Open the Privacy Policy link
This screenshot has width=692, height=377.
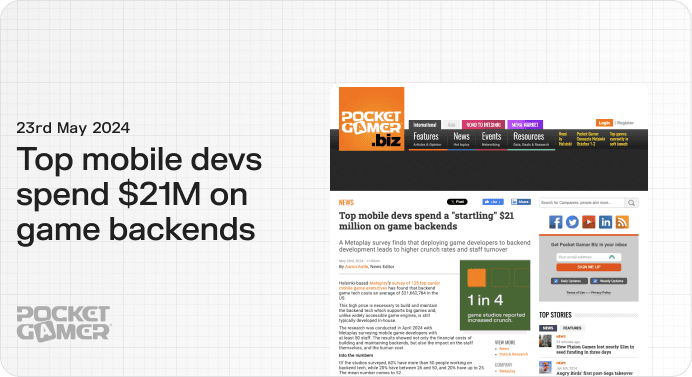click(x=601, y=292)
